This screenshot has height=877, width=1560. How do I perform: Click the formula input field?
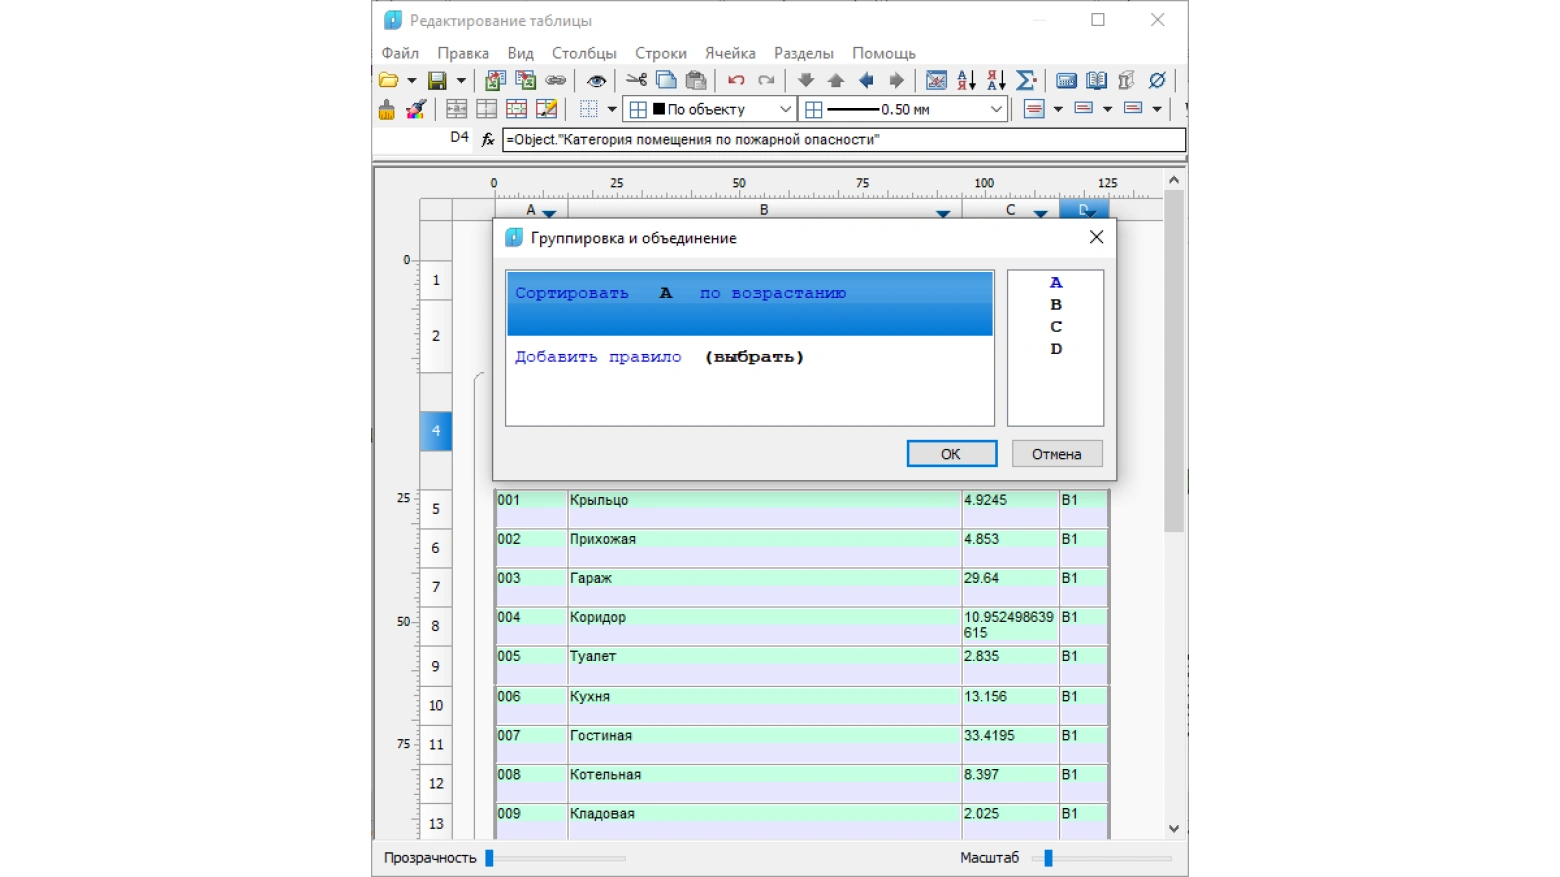pyautogui.click(x=843, y=140)
